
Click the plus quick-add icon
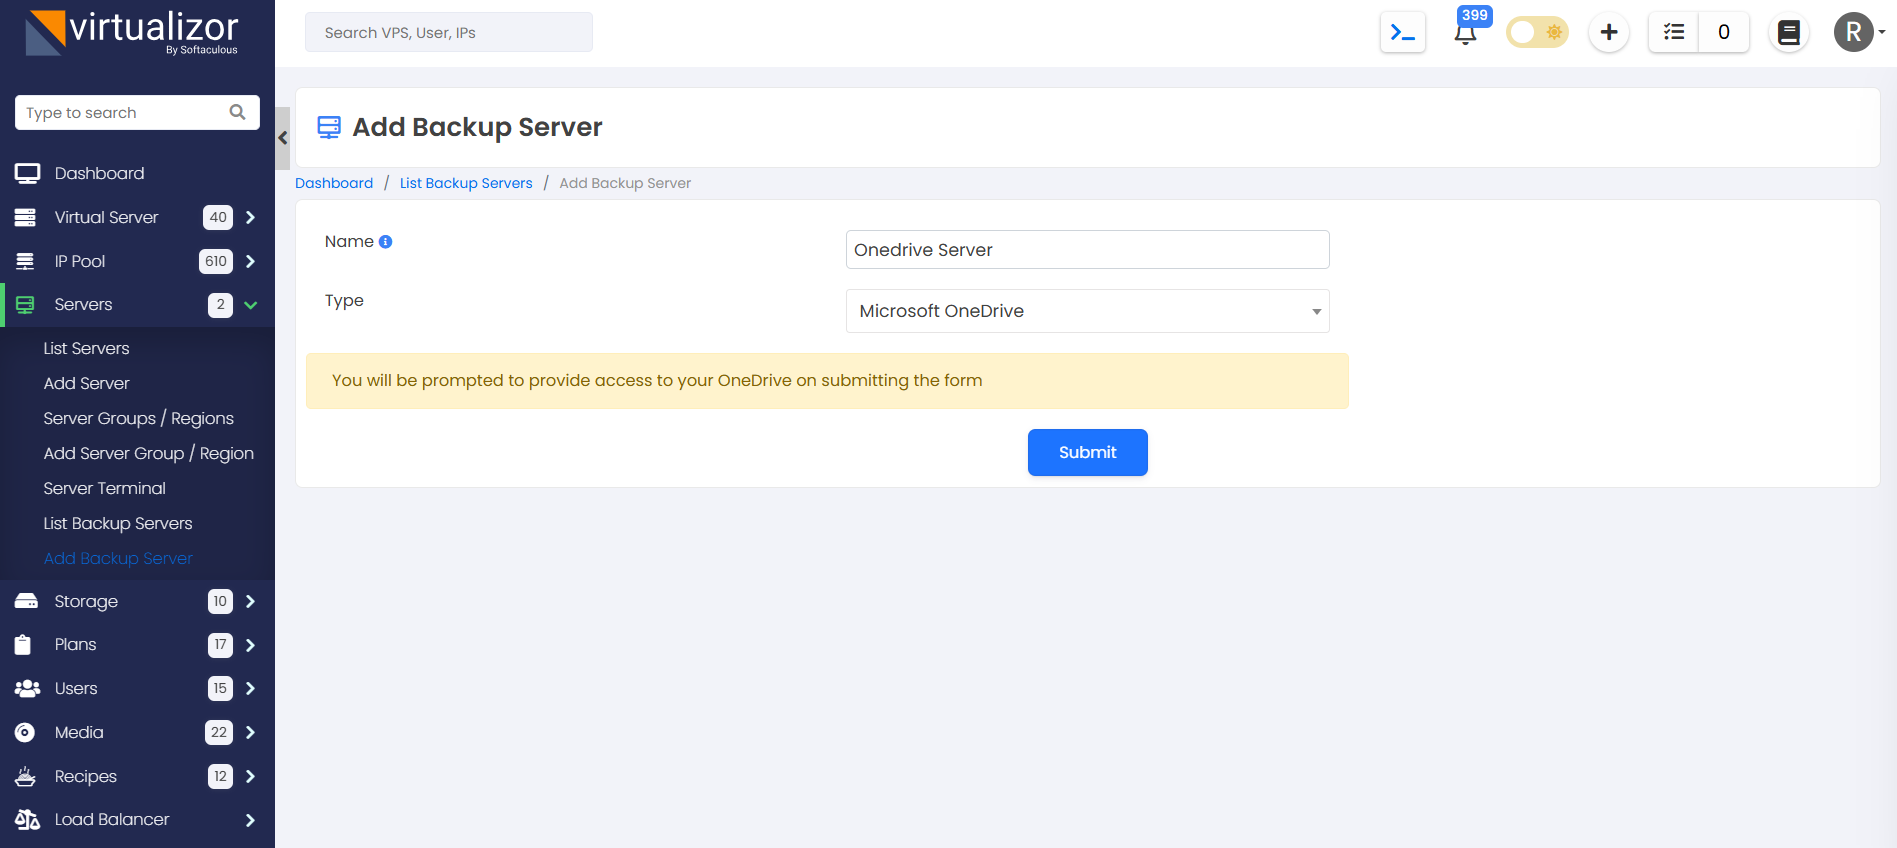point(1609,32)
